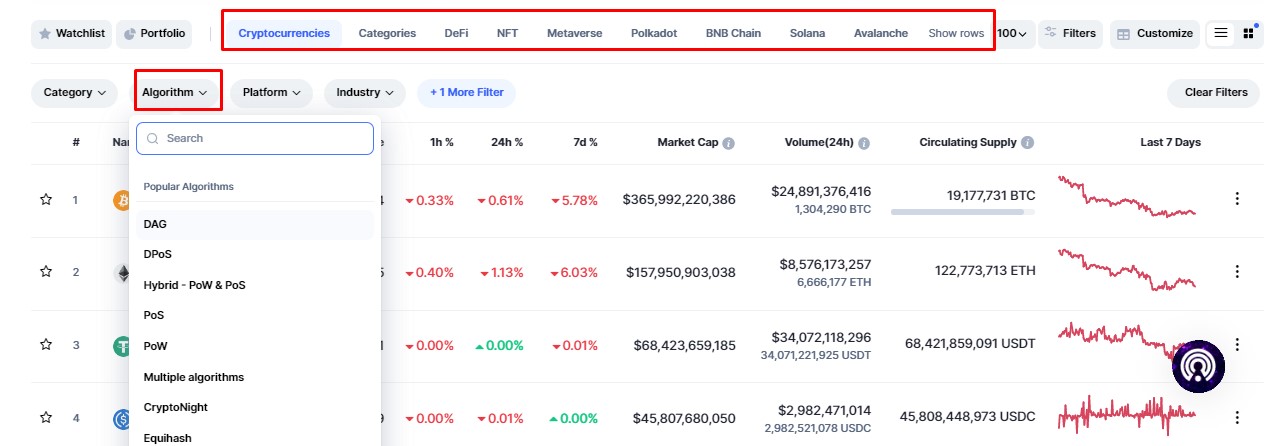Image resolution: width=1269 pixels, height=446 pixels.
Task: Click the Filters button
Action: pyautogui.click(x=1070, y=34)
